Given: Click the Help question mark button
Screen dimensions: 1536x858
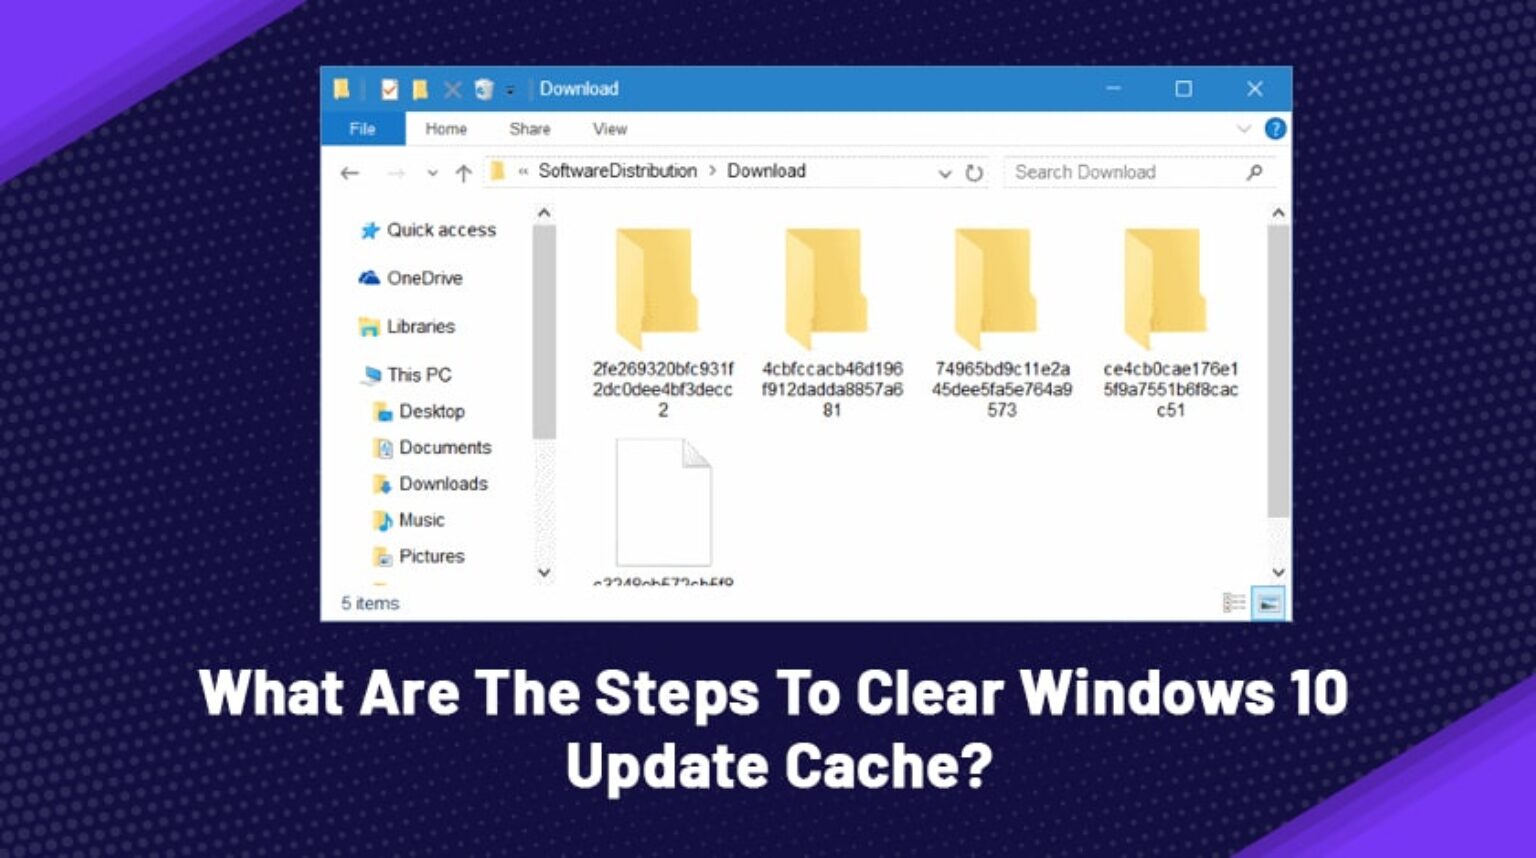Looking at the screenshot, I should point(1275,129).
